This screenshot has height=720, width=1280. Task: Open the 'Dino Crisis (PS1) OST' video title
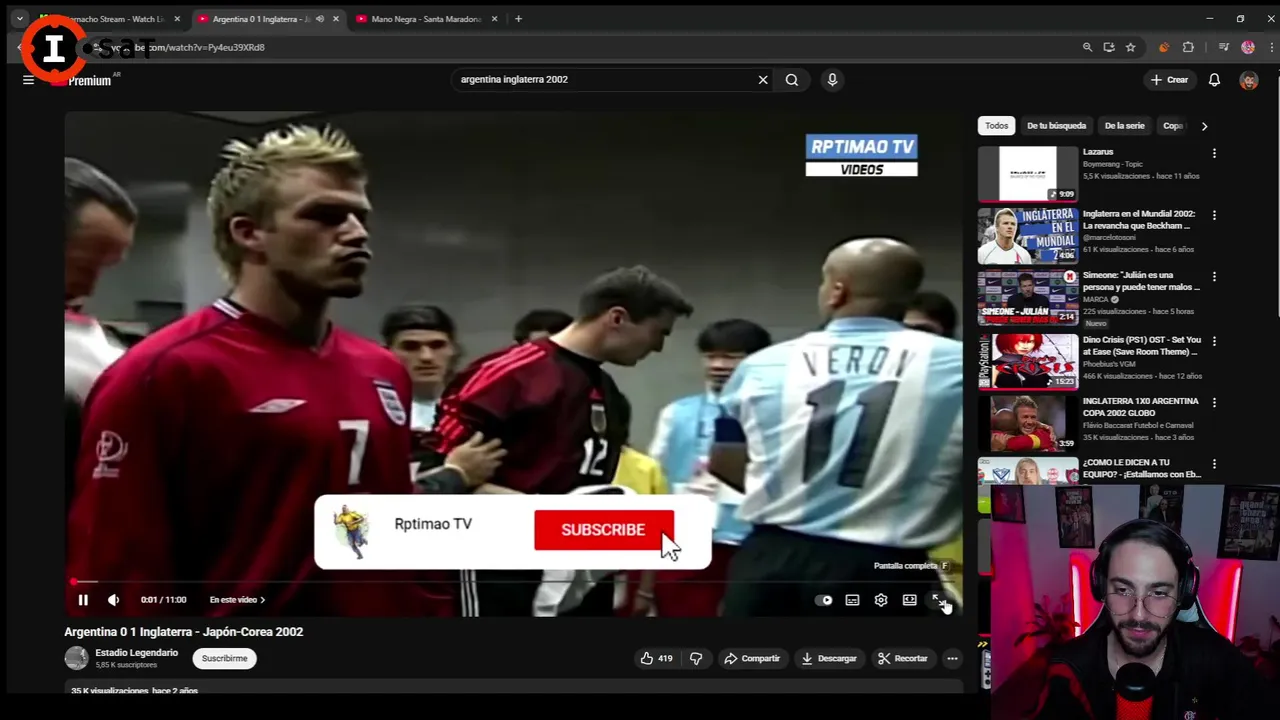coord(1140,346)
